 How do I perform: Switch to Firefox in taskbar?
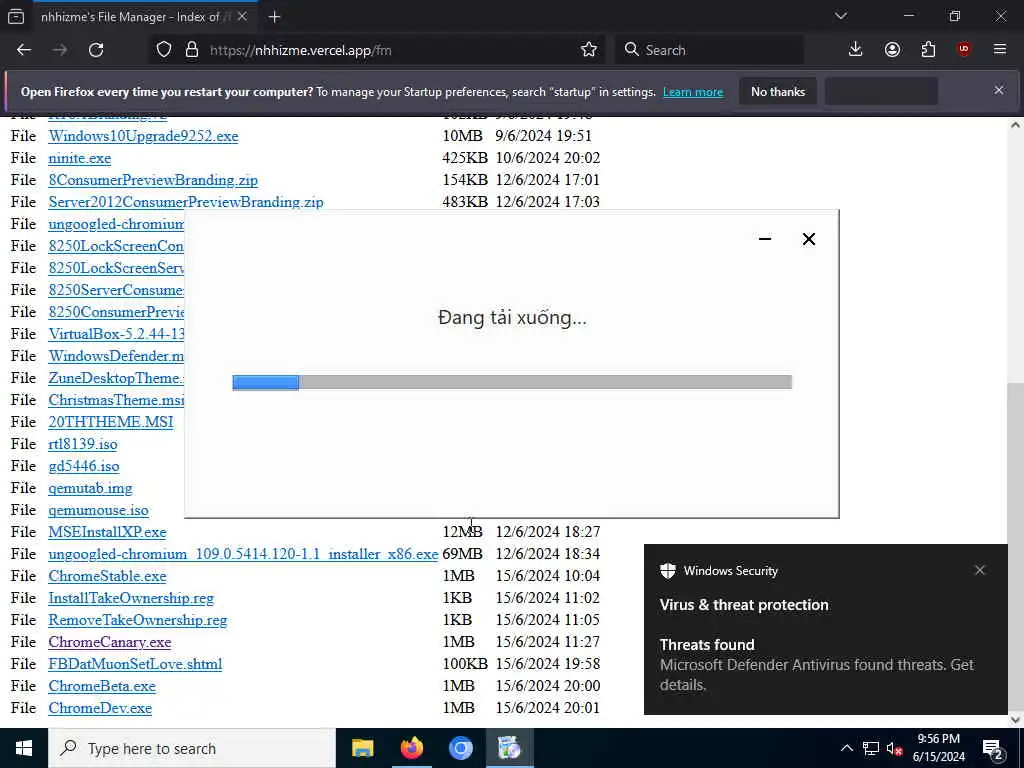411,748
